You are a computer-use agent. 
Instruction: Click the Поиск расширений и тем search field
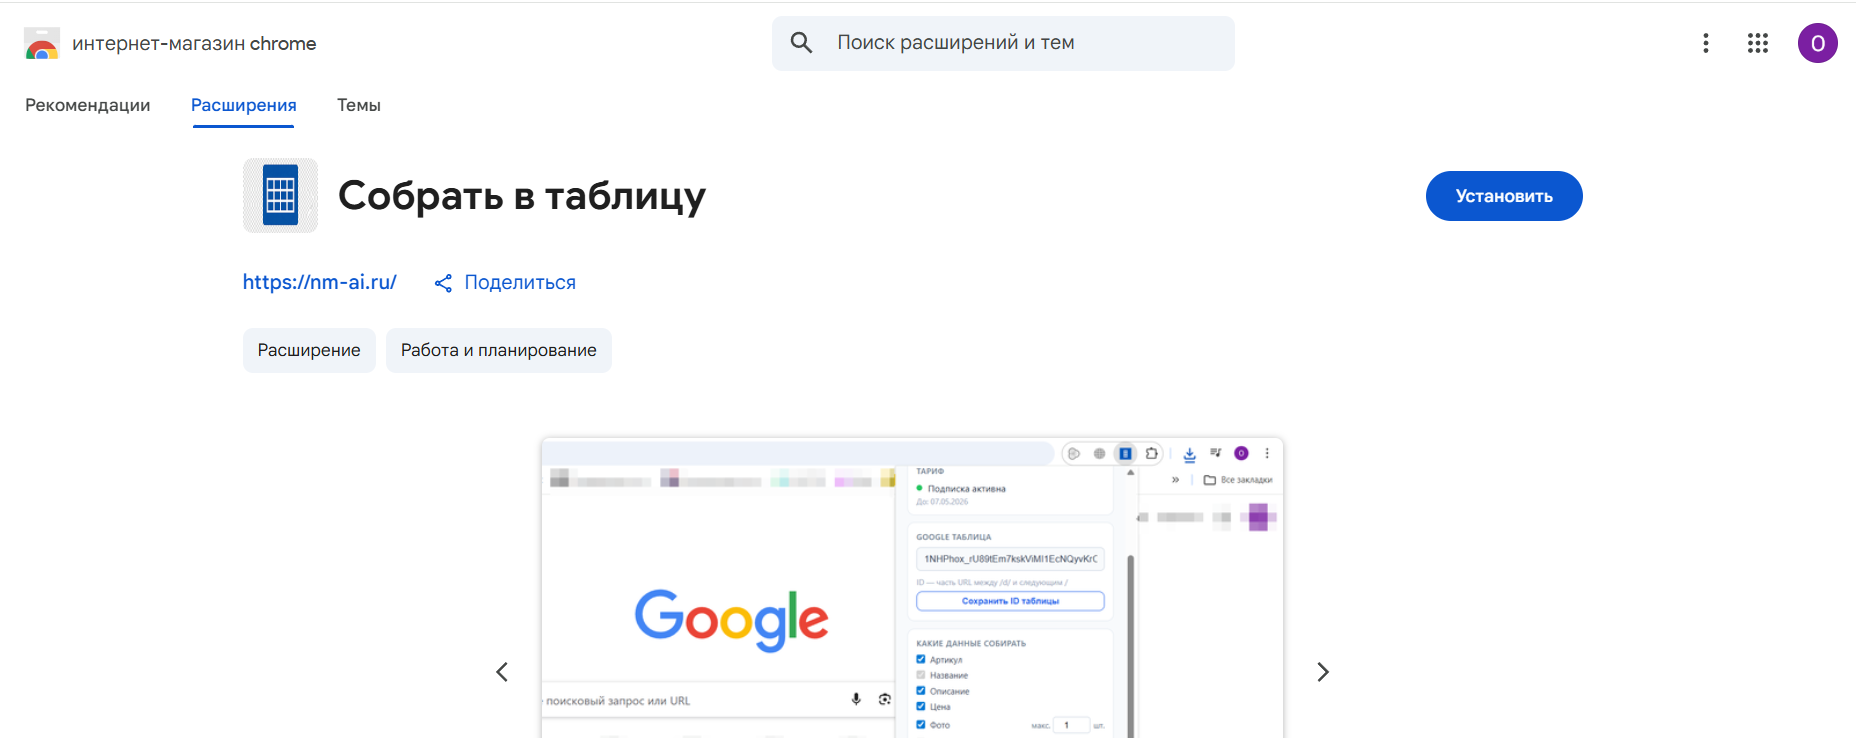[x=1000, y=42]
